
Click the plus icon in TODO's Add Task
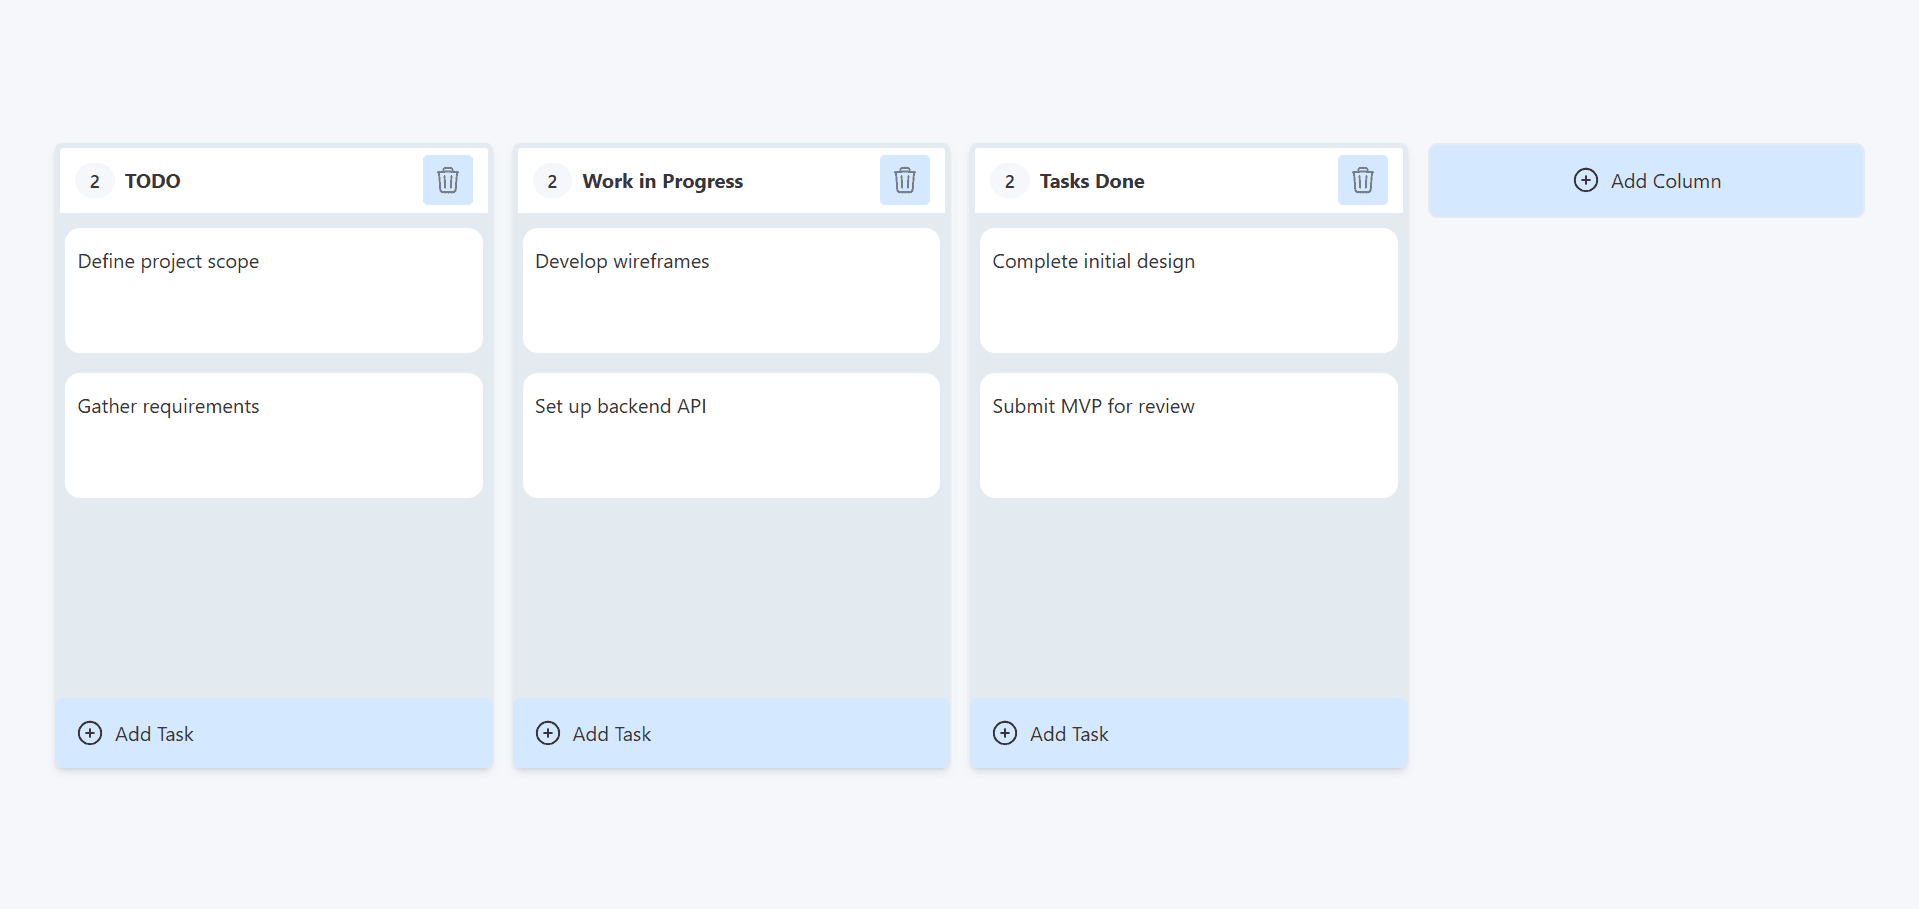tap(90, 733)
